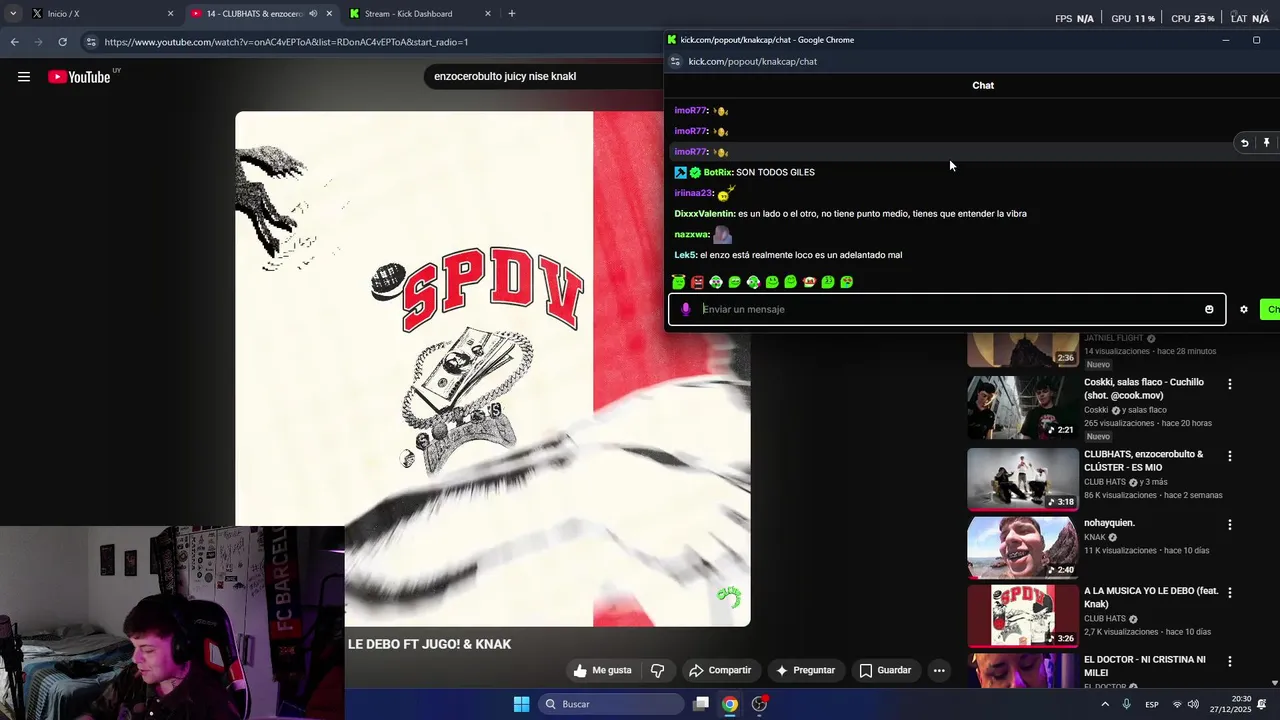Share the video with Compartir
Viewport: 1280px width, 720px height.
coord(719,670)
